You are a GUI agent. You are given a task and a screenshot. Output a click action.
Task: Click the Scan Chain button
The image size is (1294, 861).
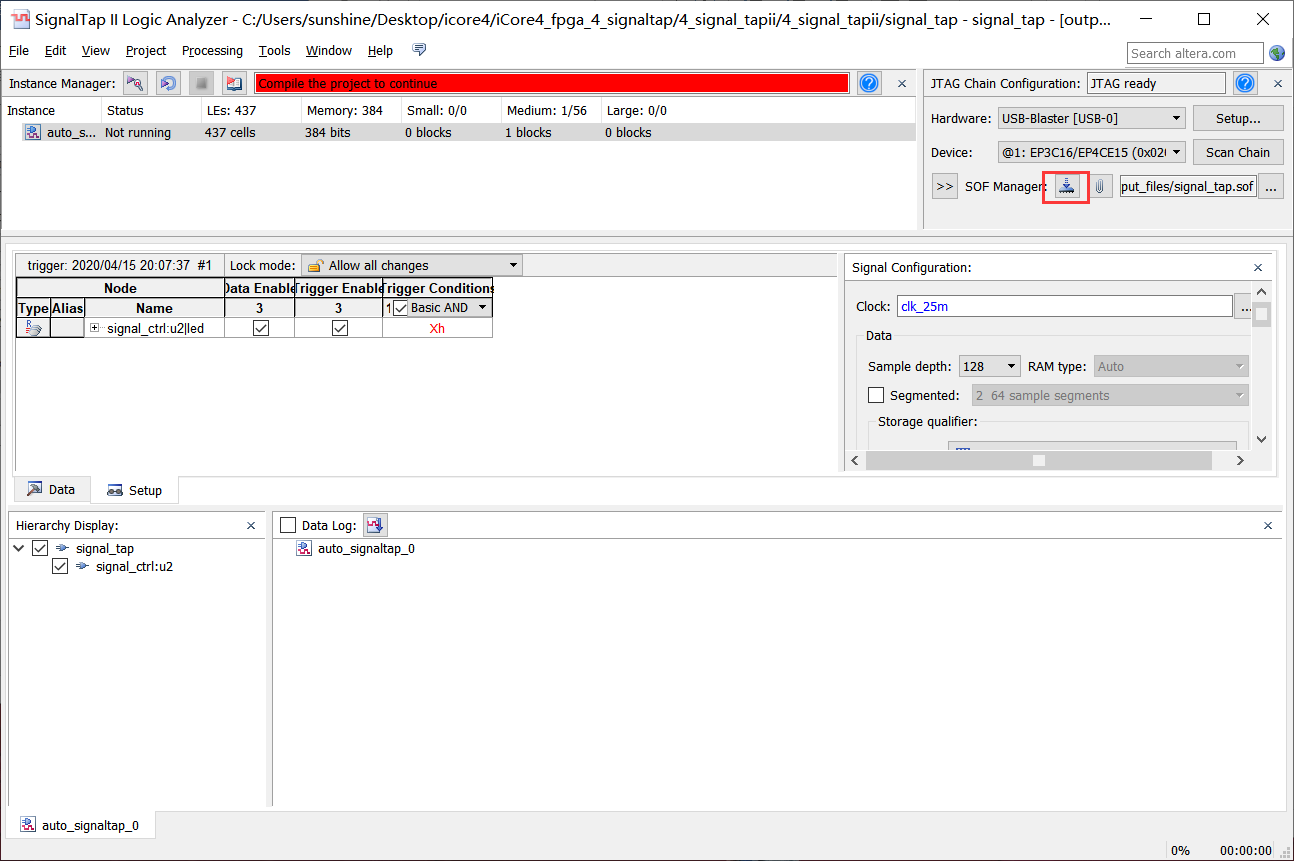[1237, 153]
